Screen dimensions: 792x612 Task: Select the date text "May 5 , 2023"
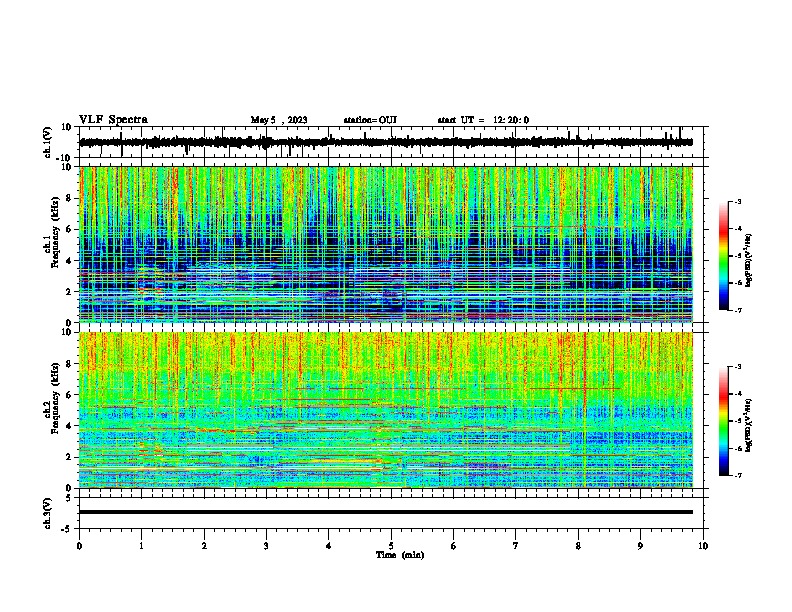pos(279,120)
